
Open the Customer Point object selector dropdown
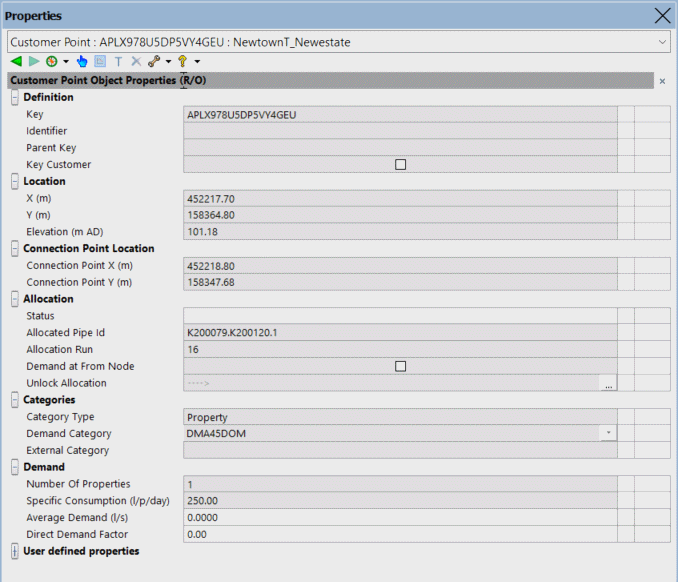pyautogui.click(x=662, y=42)
